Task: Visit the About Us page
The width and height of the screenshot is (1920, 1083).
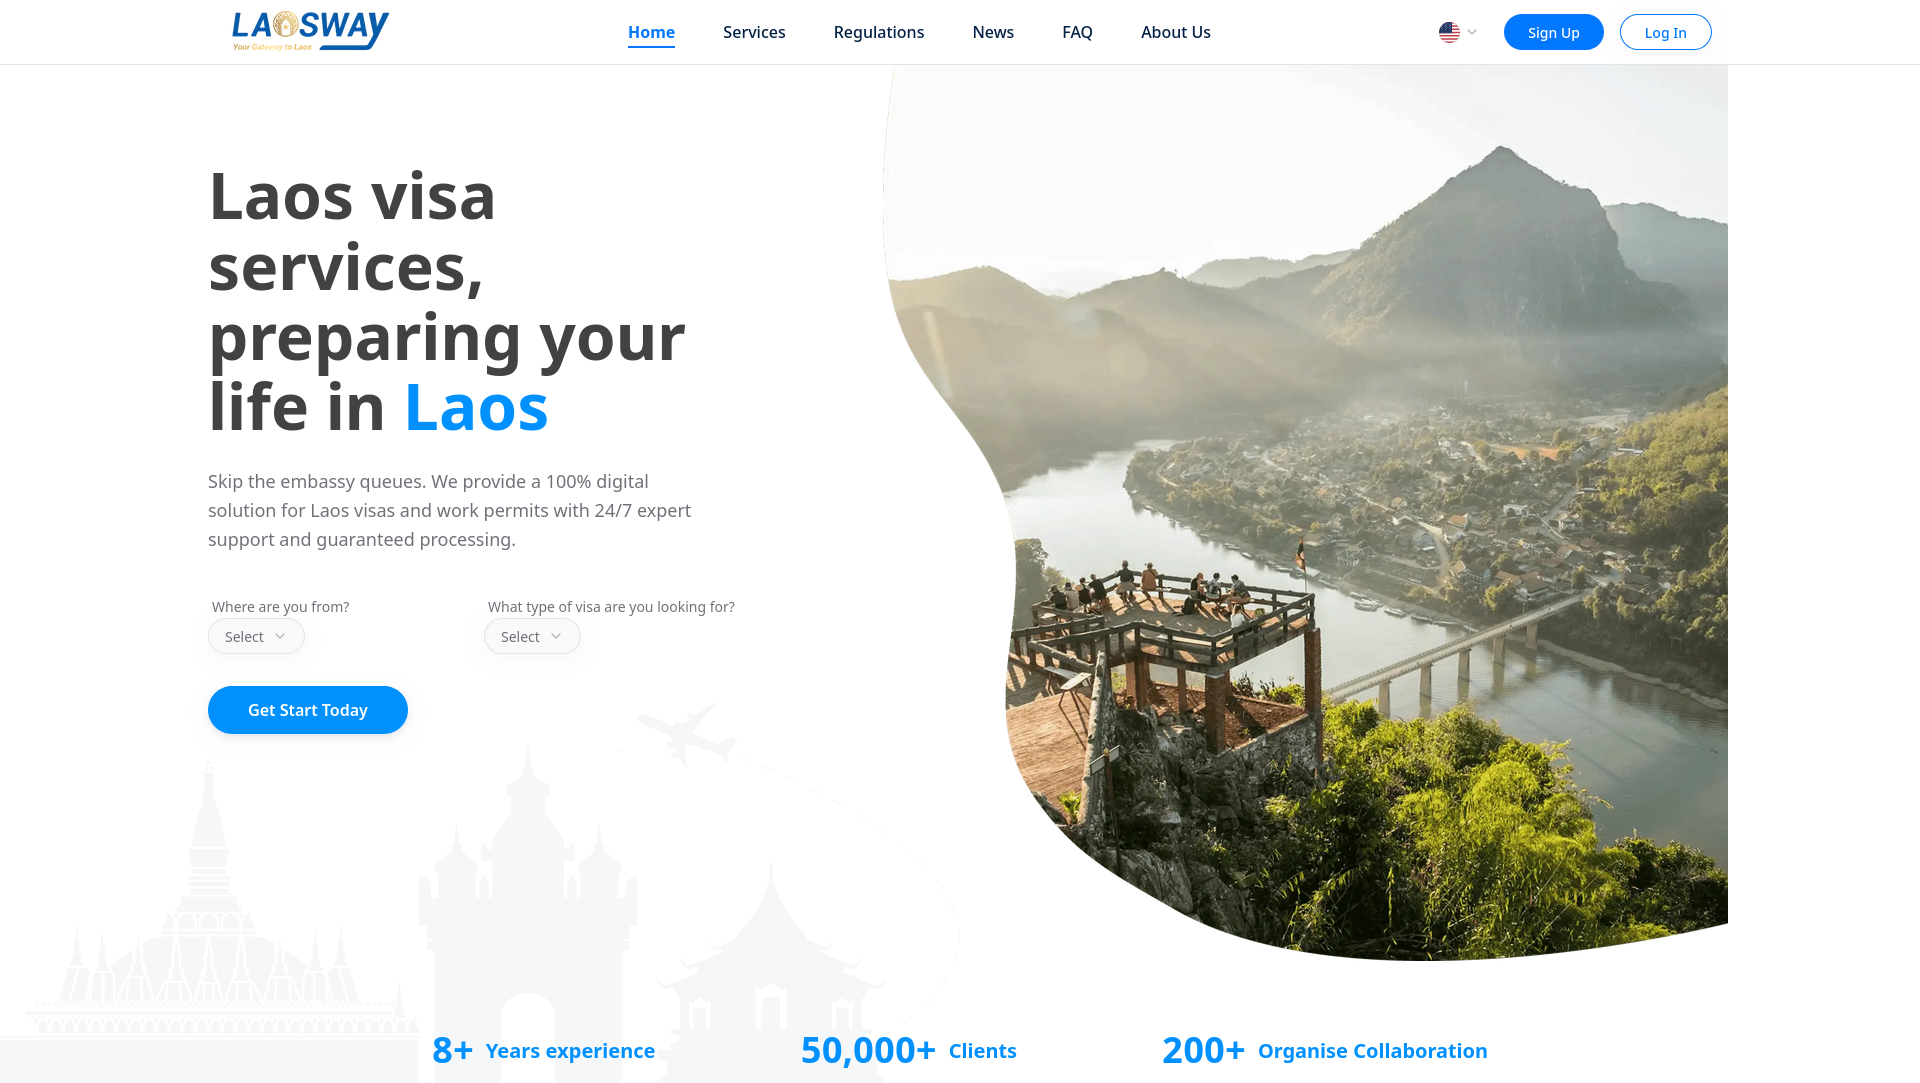Action: click(1176, 32)
